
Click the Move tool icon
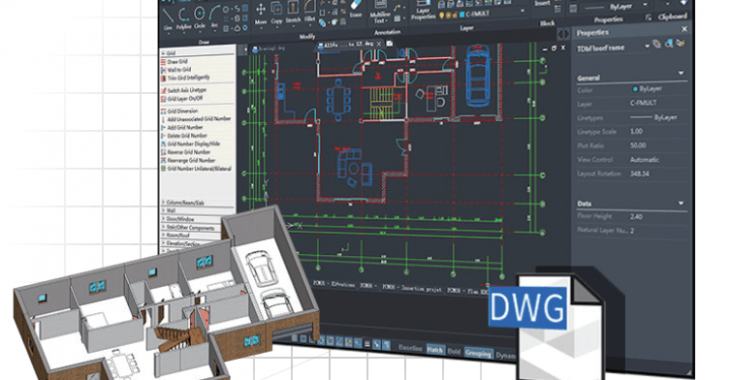tap(260, 14)
